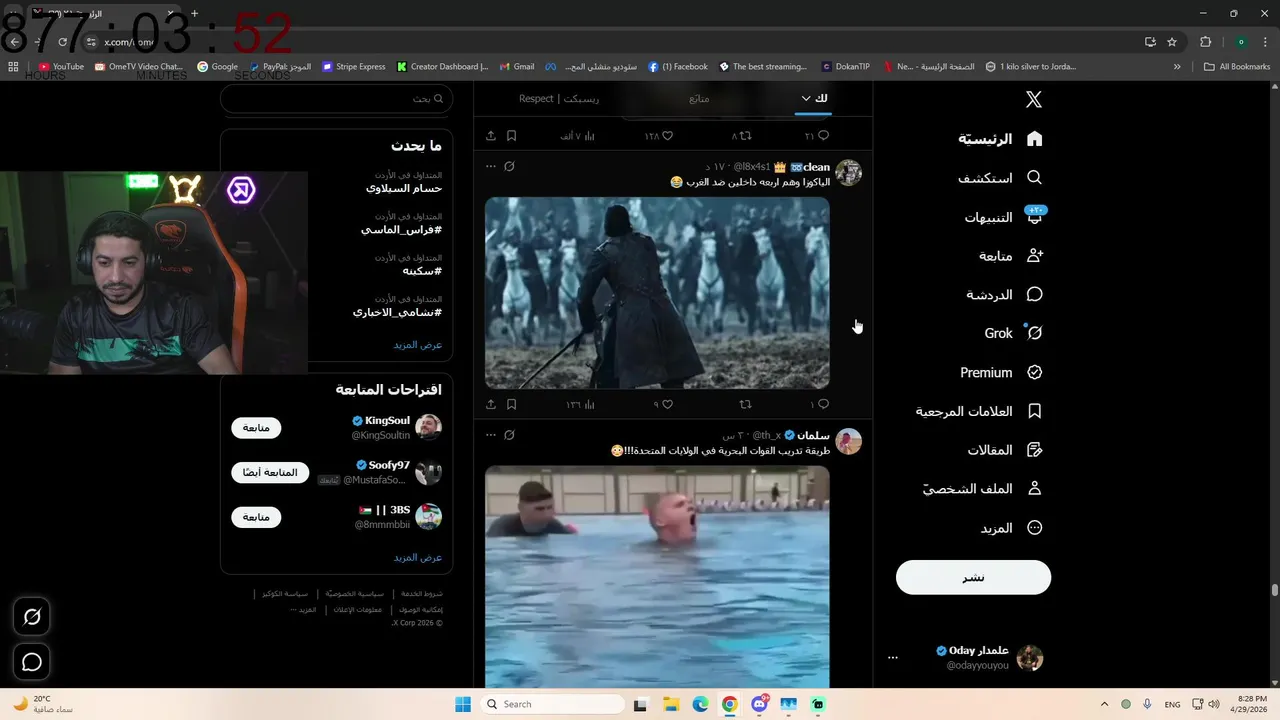Screen dimensions: 1280x720
Task: Reply to the top post with 21 replies
Action: tap(818, 135)
